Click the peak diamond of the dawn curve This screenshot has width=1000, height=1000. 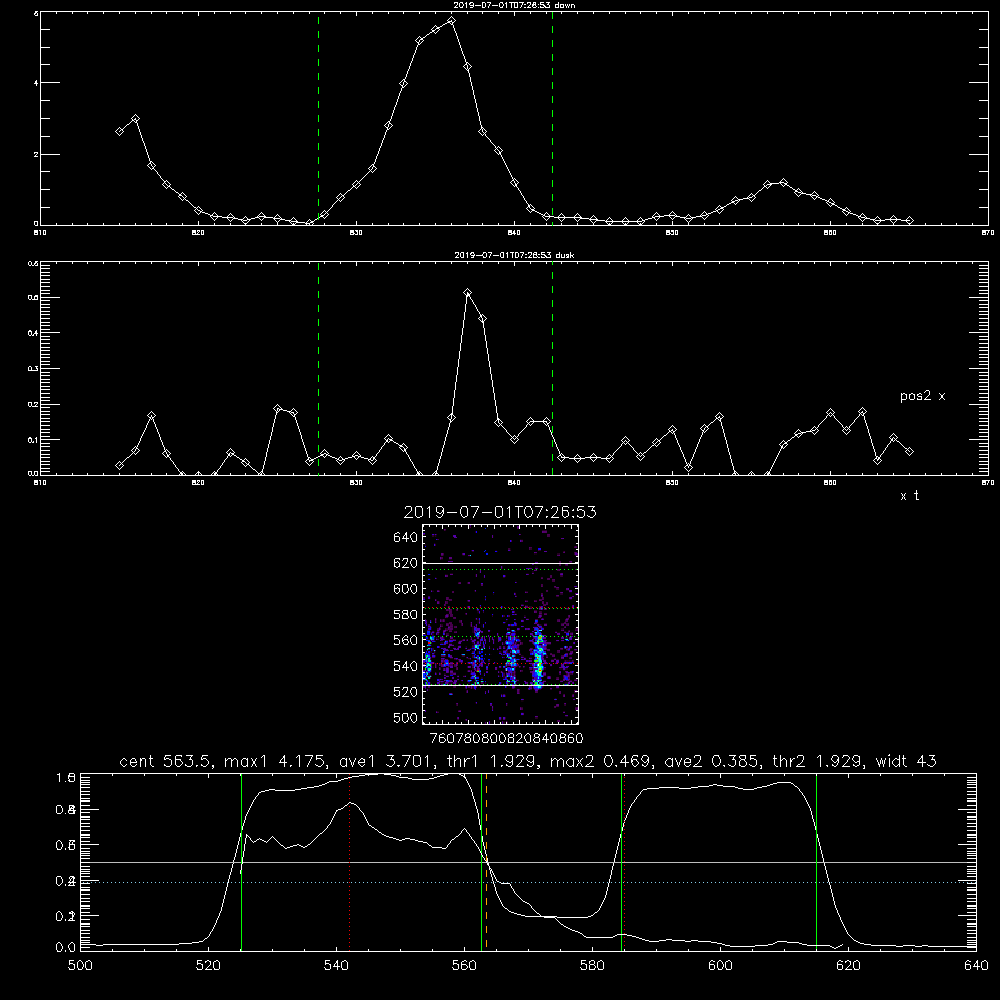point(452,20)
